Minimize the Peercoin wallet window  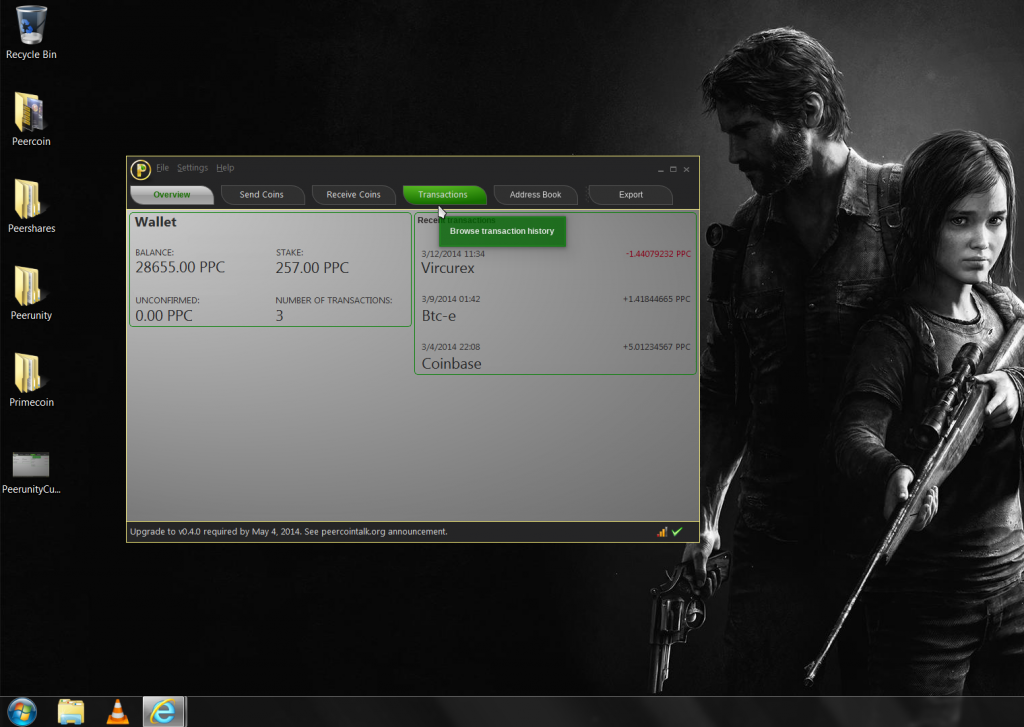pos(661,170)
